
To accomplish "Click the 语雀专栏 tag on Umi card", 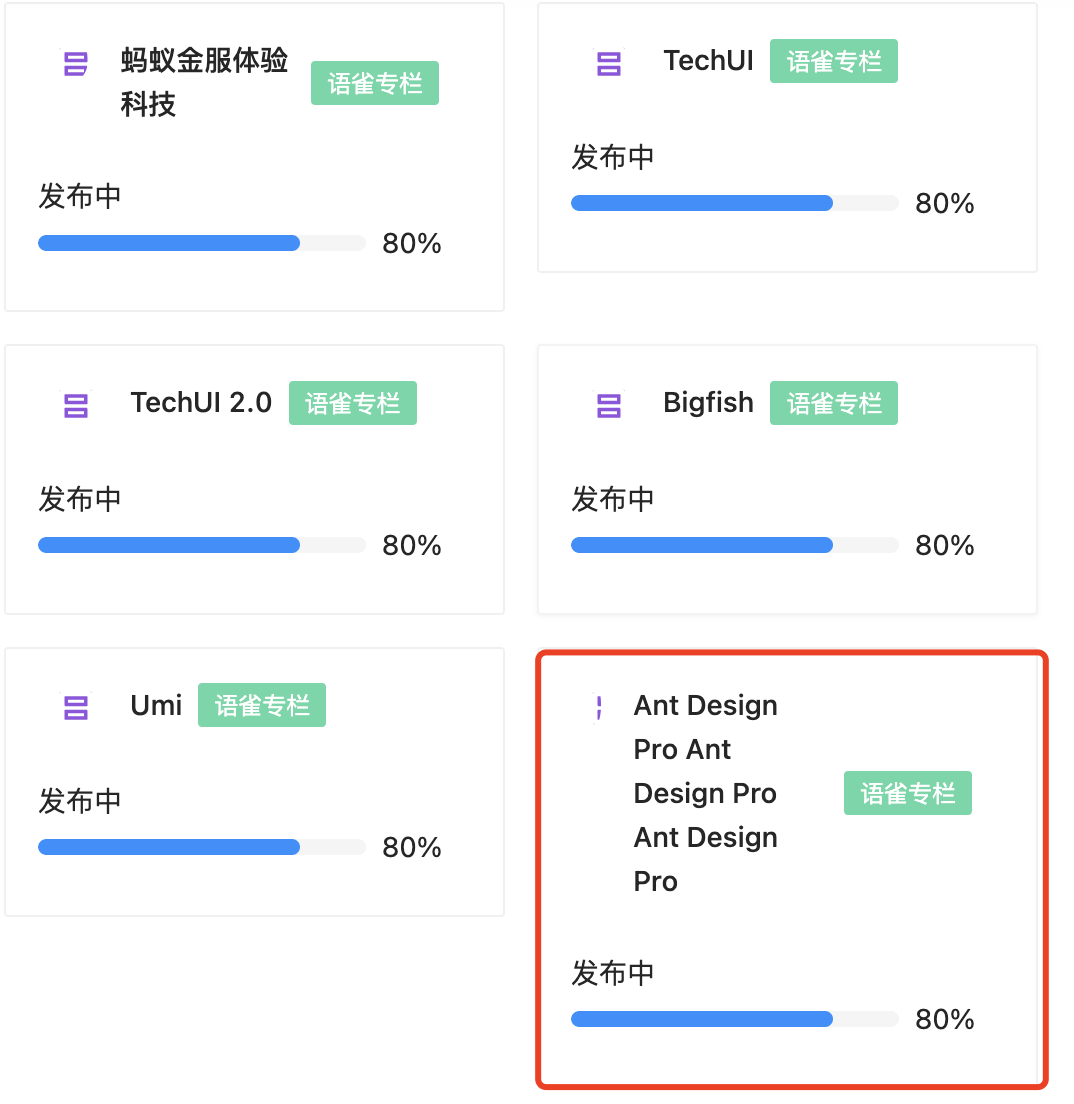I will click(x=261, y=705).
